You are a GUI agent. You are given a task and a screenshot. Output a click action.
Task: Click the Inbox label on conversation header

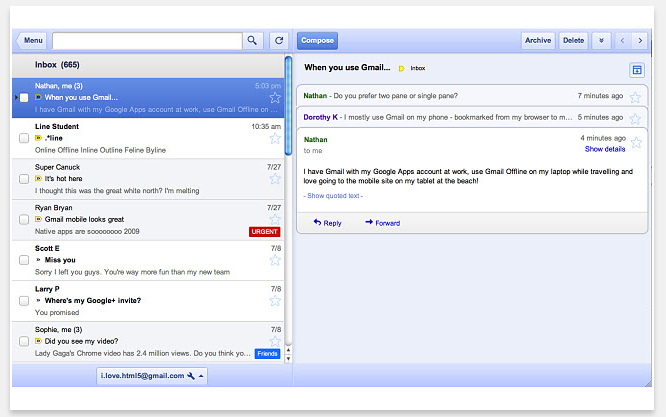coord(418,68)
